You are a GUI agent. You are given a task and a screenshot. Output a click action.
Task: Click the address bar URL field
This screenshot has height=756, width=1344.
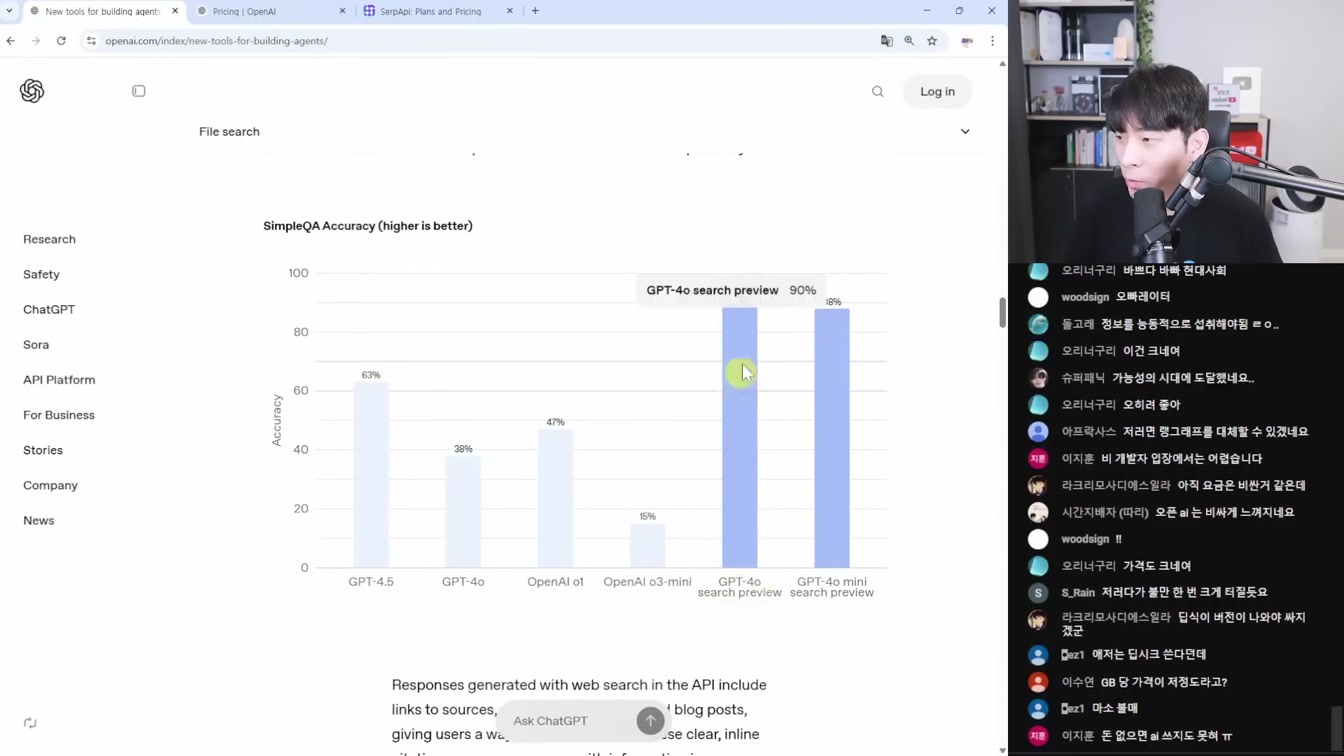point(480,41)
